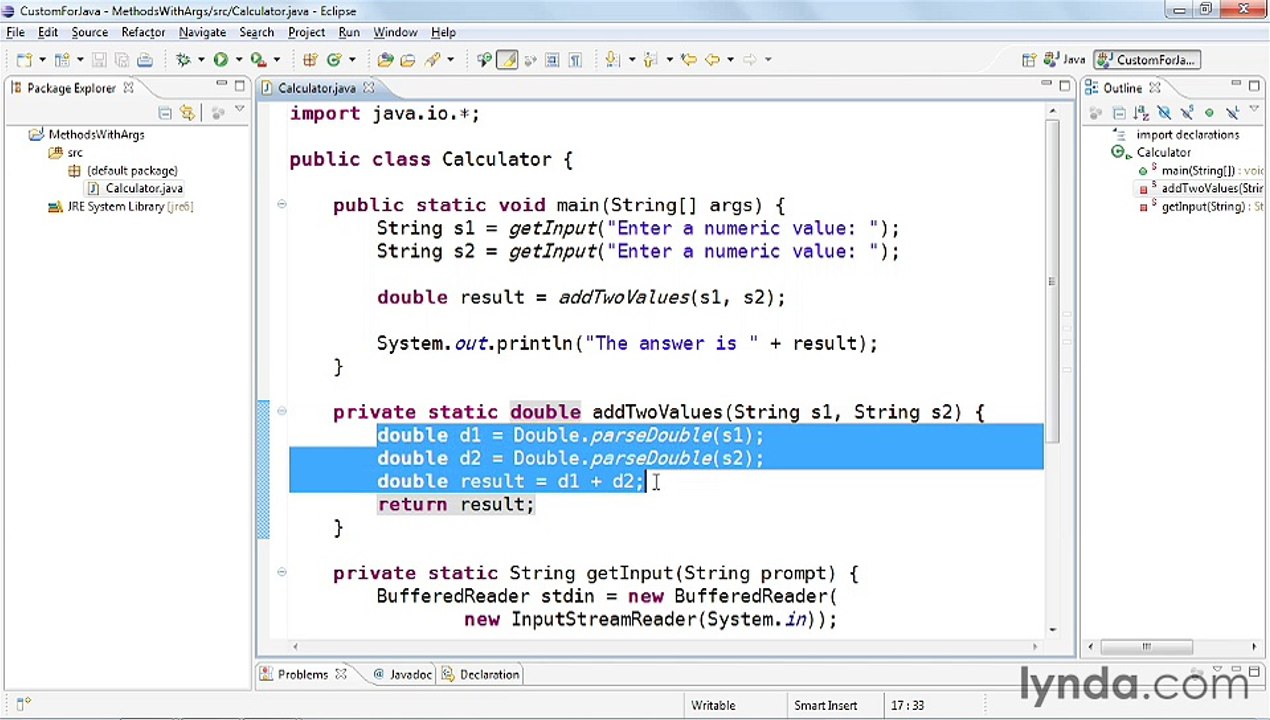Toggle Hide Fields in the Outline view

(1165, 112)
